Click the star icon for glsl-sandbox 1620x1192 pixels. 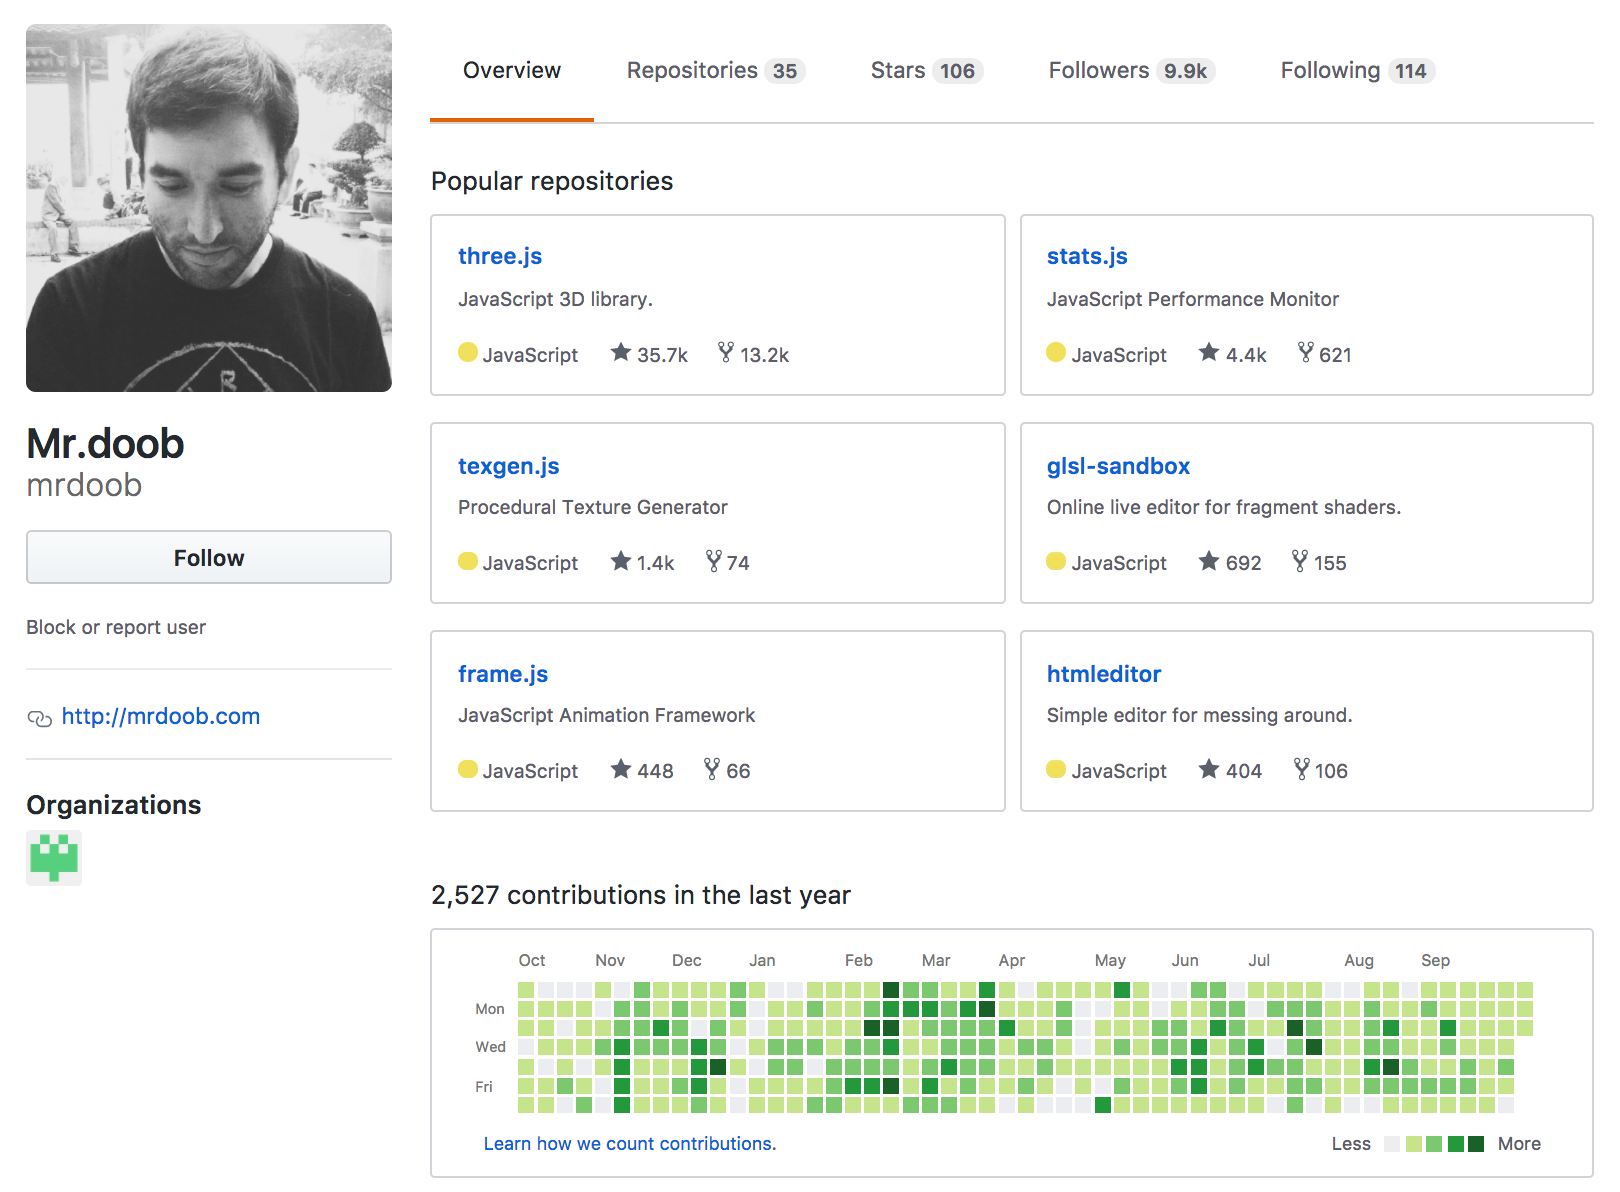click(x=1209, y=560)
